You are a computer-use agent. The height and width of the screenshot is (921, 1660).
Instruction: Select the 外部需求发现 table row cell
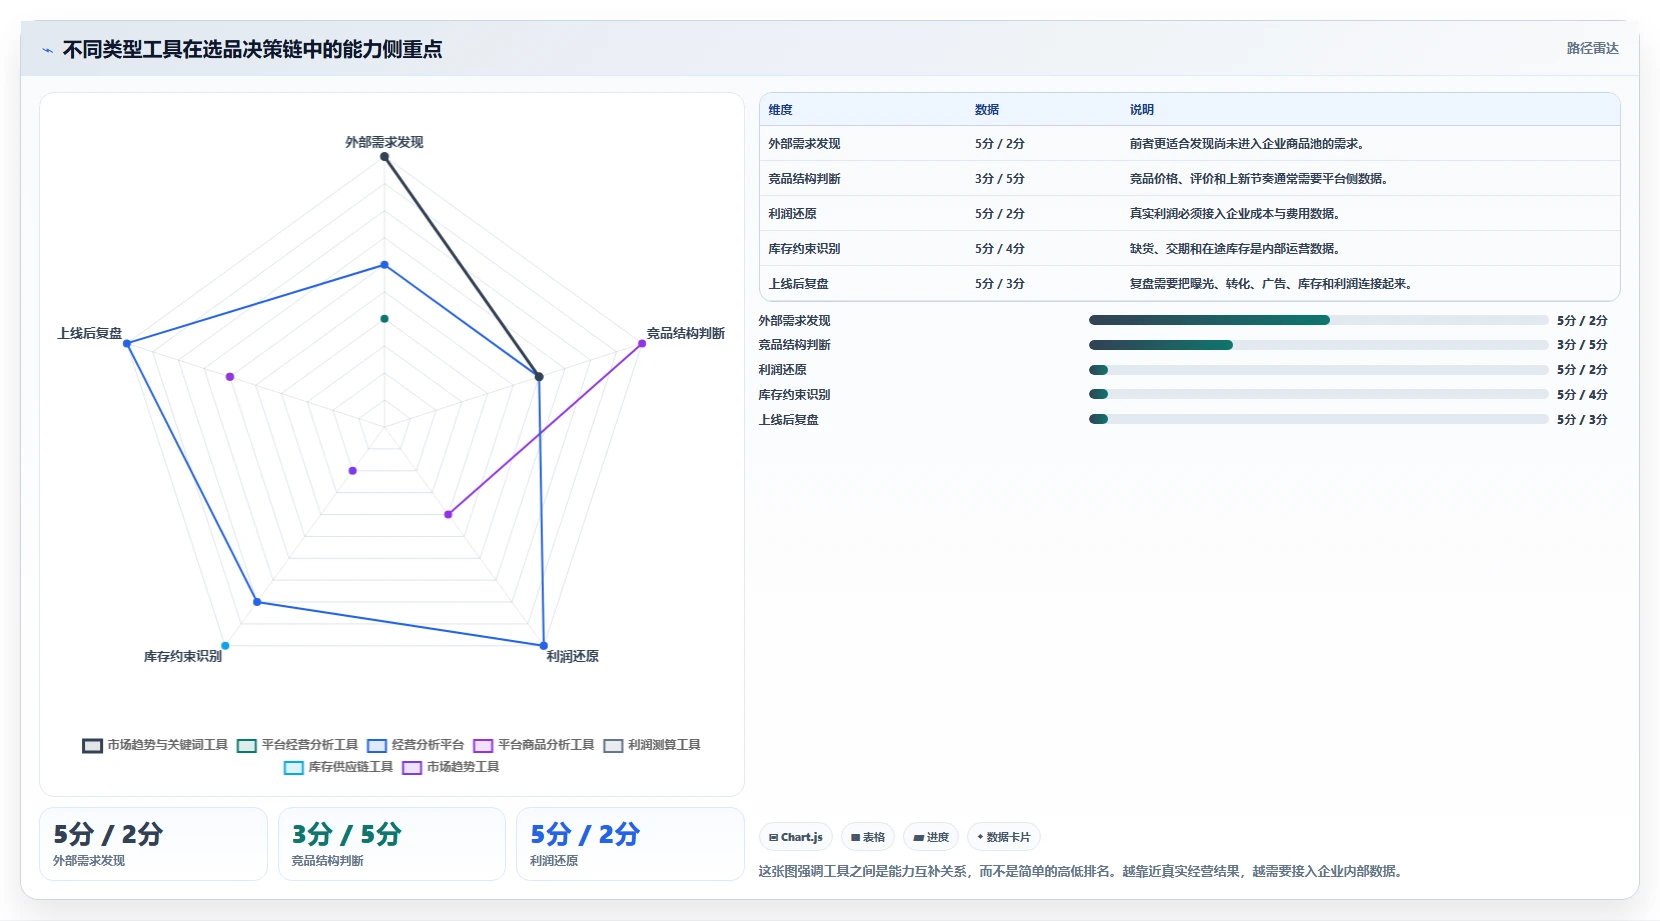tap(804, 144)
